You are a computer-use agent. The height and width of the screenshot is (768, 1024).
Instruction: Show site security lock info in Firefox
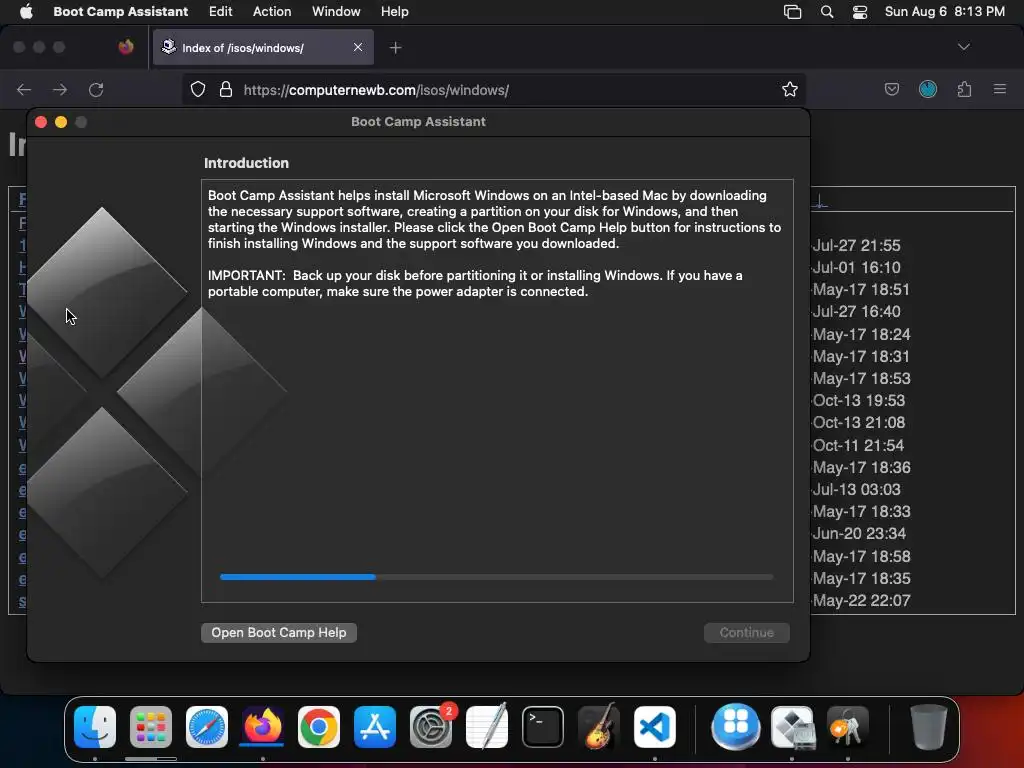[x=226, y=89]
